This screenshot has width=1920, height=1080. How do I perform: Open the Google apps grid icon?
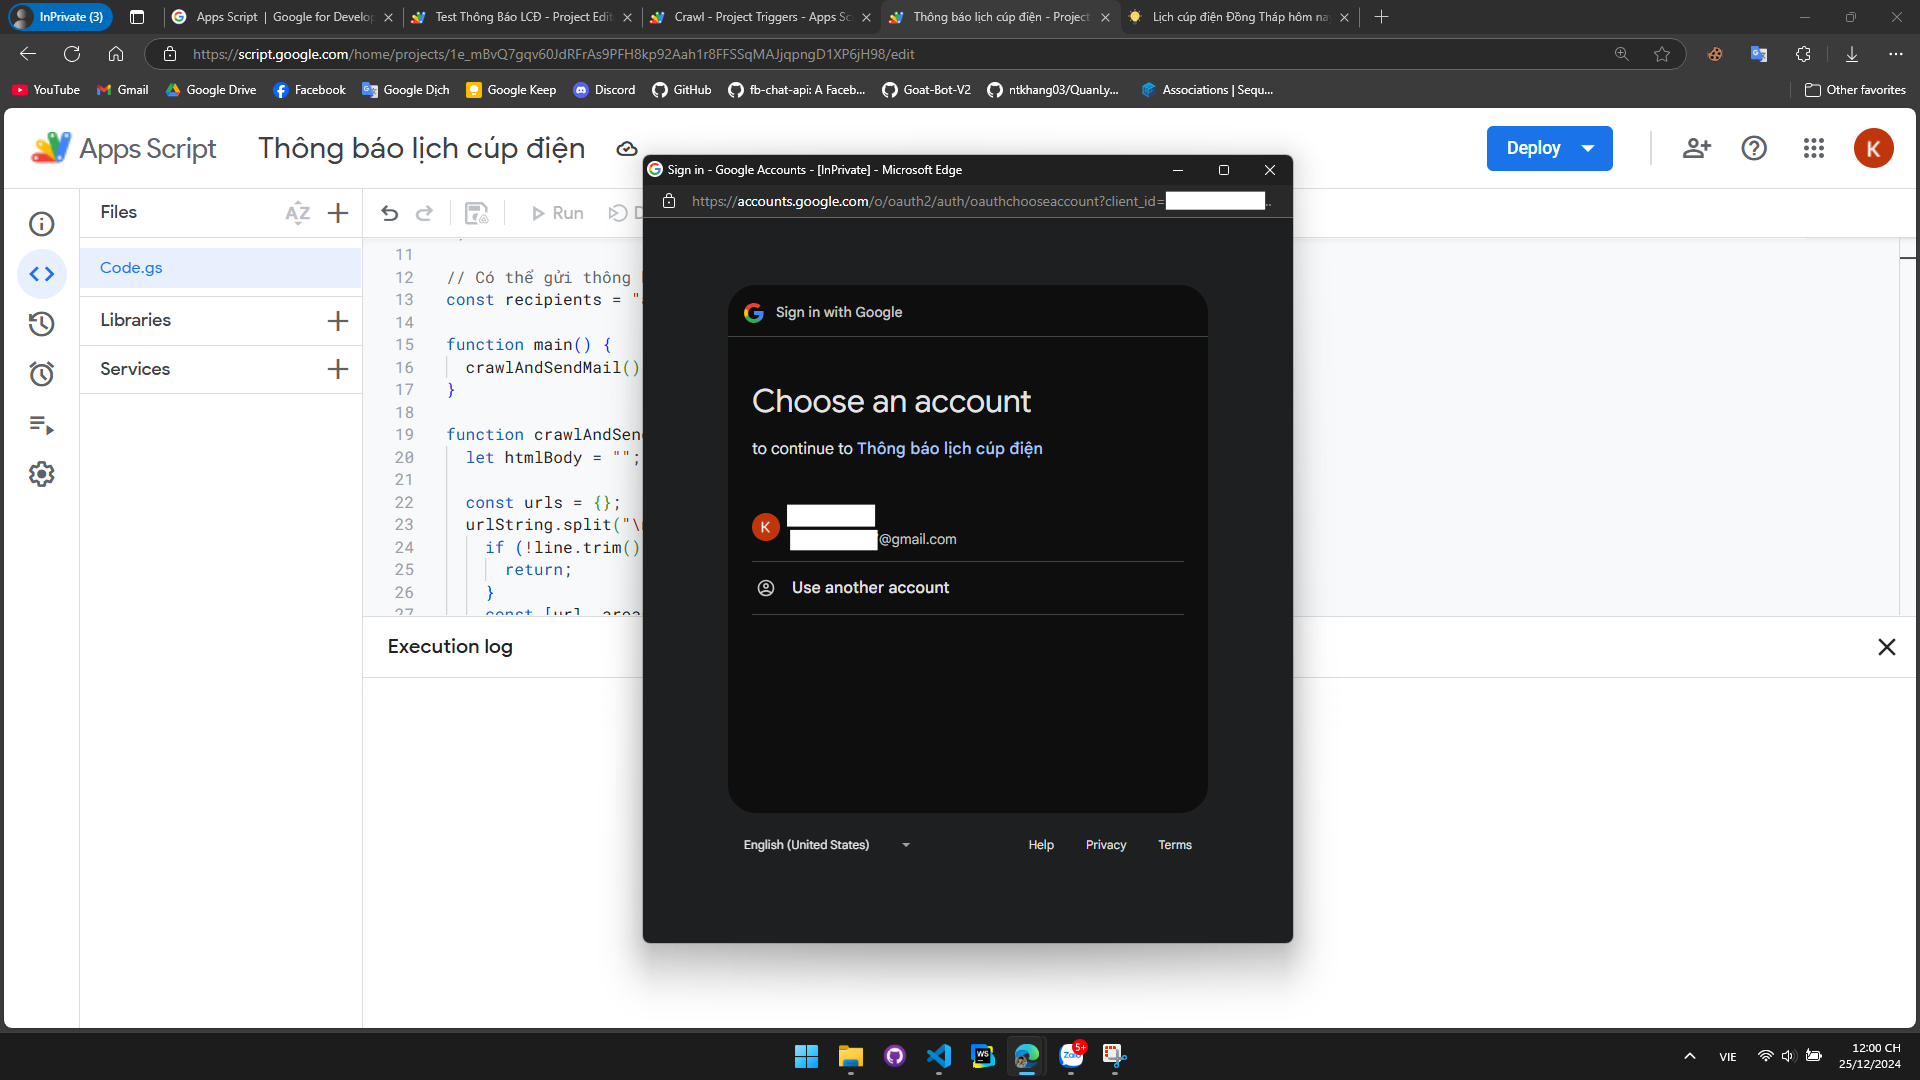tap(1813, 148)
